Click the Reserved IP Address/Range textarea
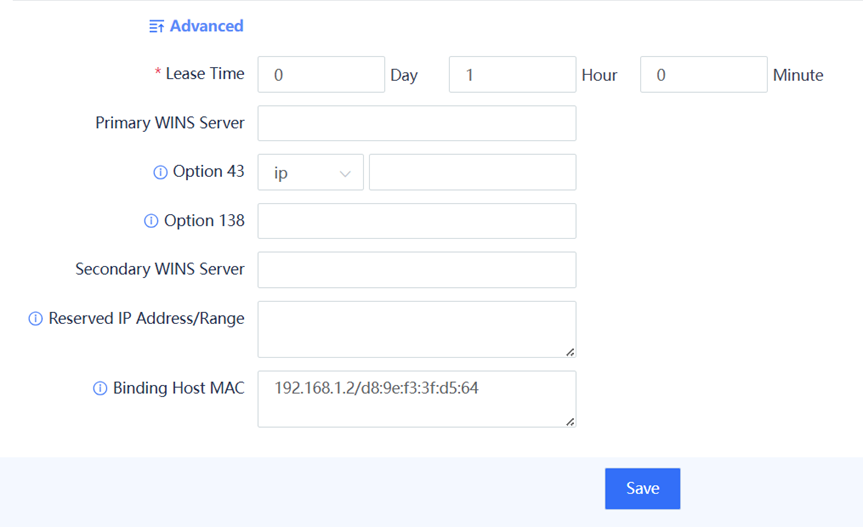Image resolution: width=863 pixels, height=527 pixels. (416, 329)
